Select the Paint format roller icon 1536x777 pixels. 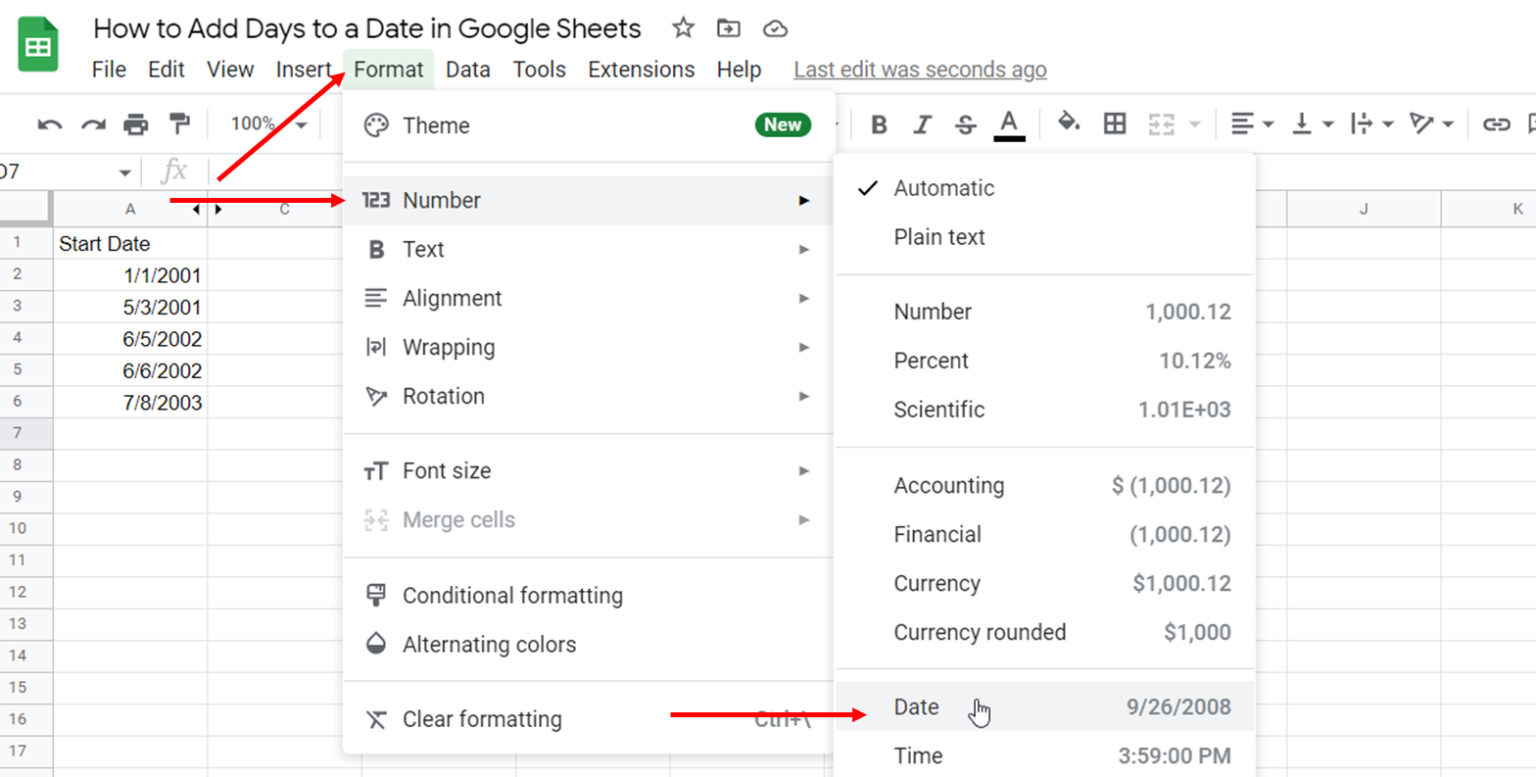[x=180, y=124]
